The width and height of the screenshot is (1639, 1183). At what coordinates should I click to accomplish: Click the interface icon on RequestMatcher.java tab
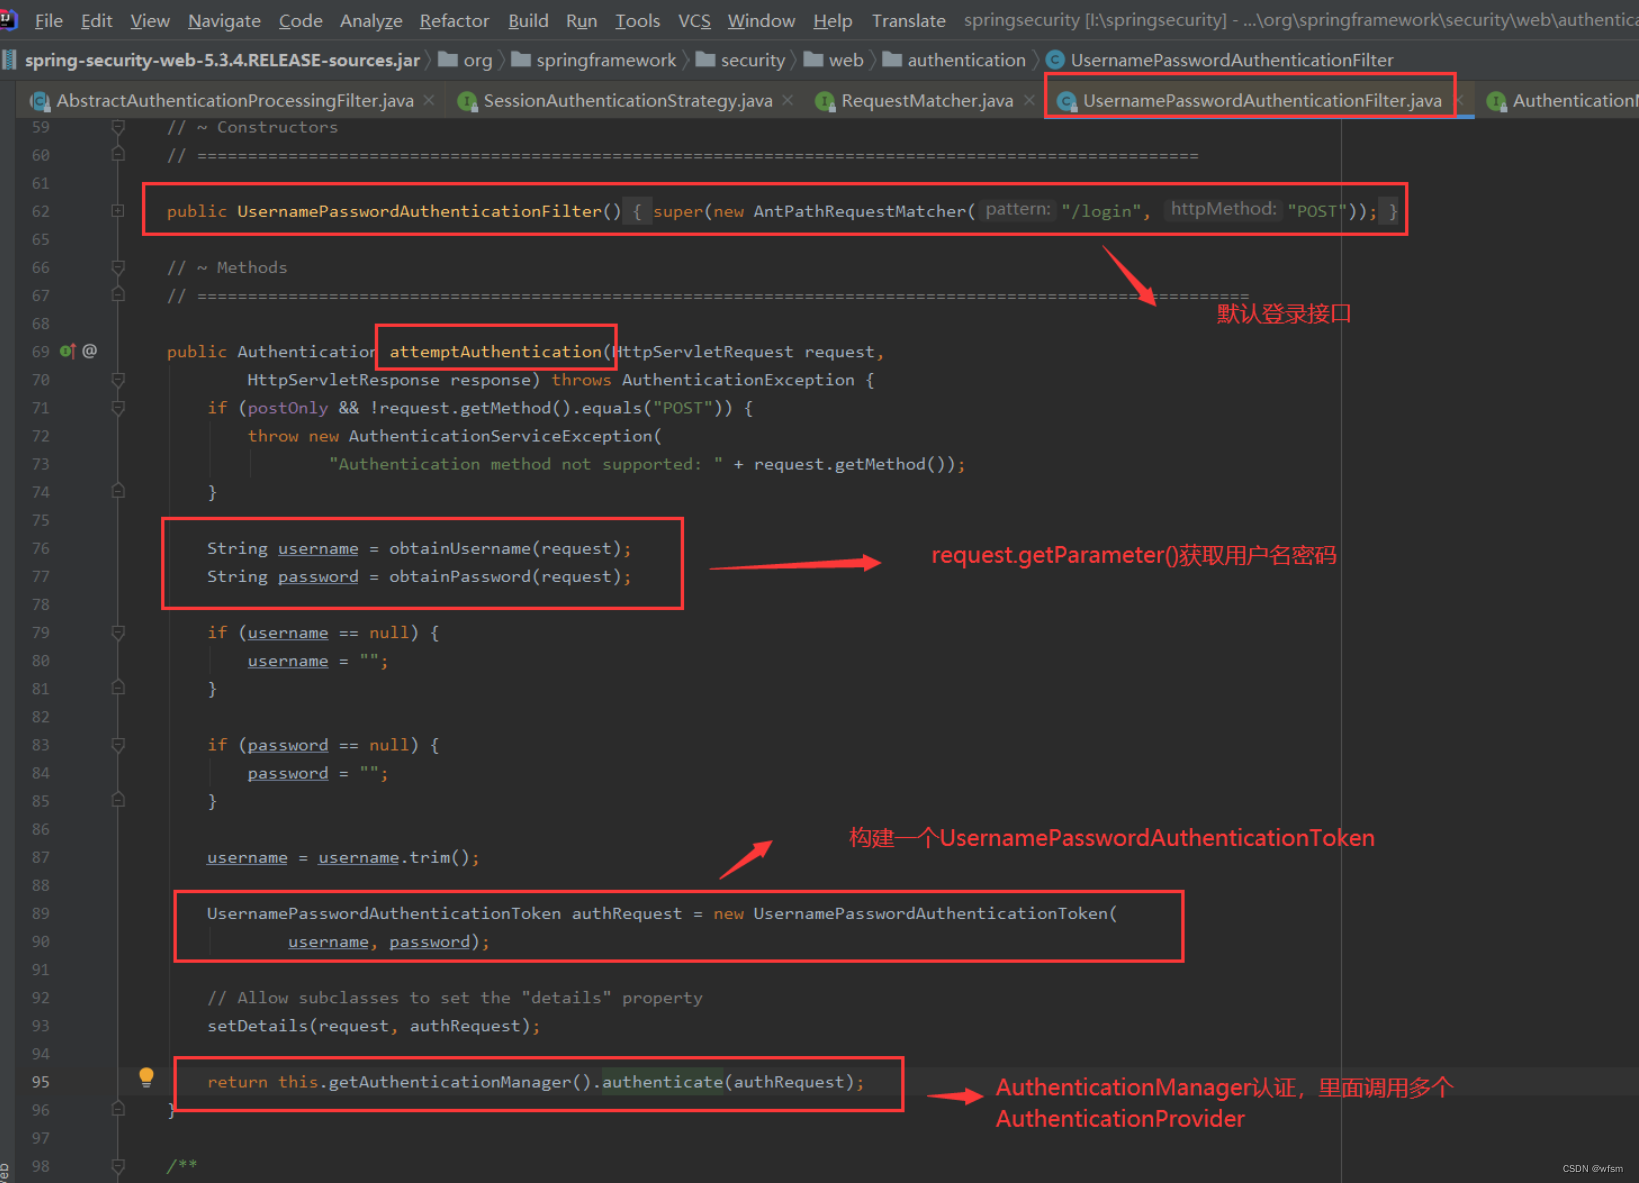pos(825,101)
